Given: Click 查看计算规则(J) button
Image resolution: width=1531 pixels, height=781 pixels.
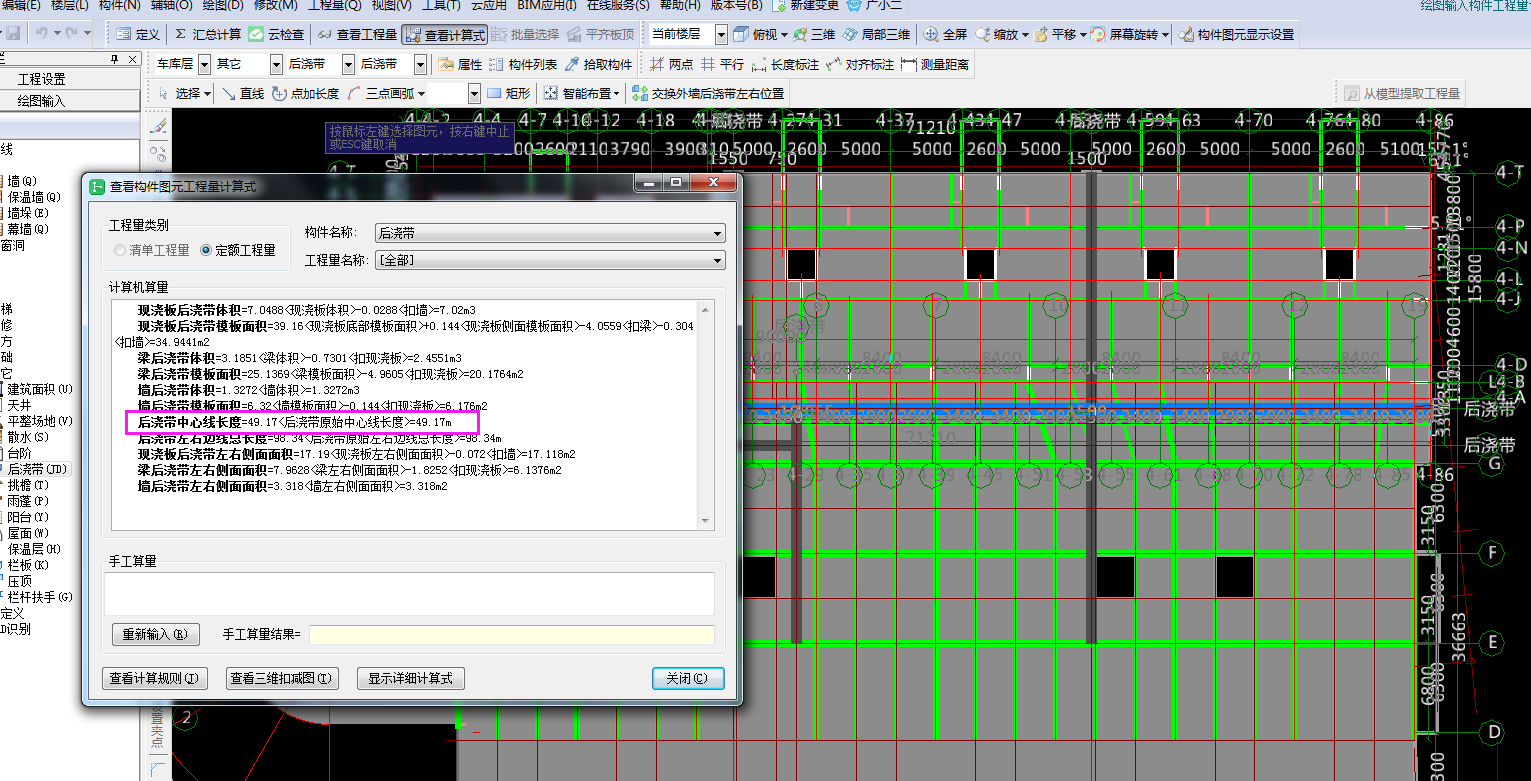Looking at the screenshot, I should click(155, 678).
